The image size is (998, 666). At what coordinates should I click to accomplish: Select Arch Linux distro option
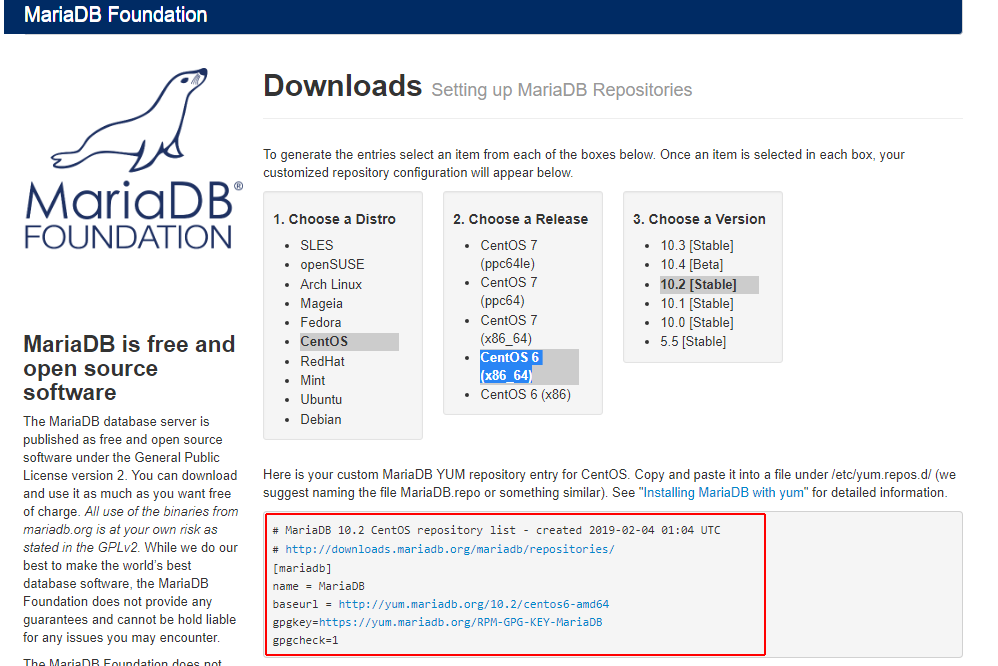click(331, 284)
